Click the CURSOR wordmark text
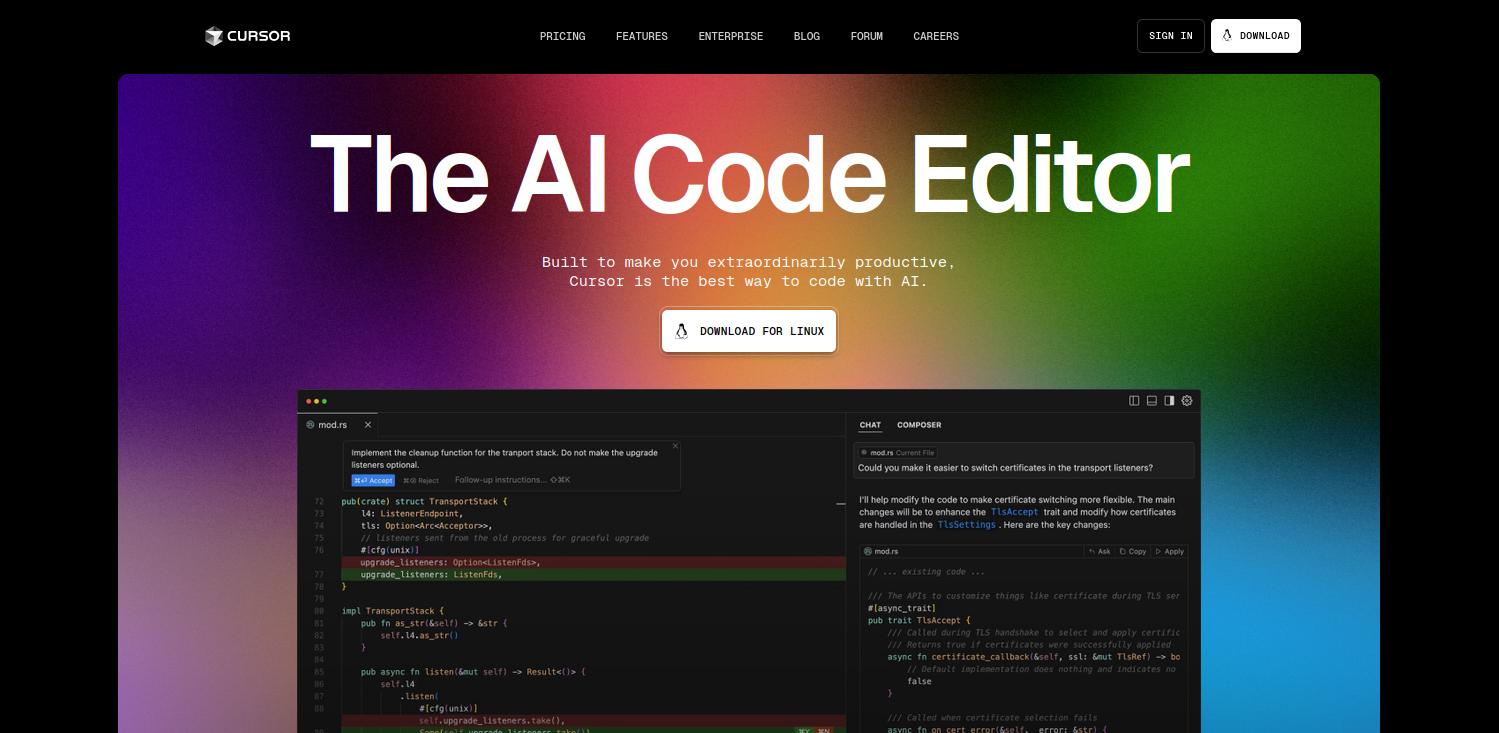 pyautogui.click(x=259, y=36)
